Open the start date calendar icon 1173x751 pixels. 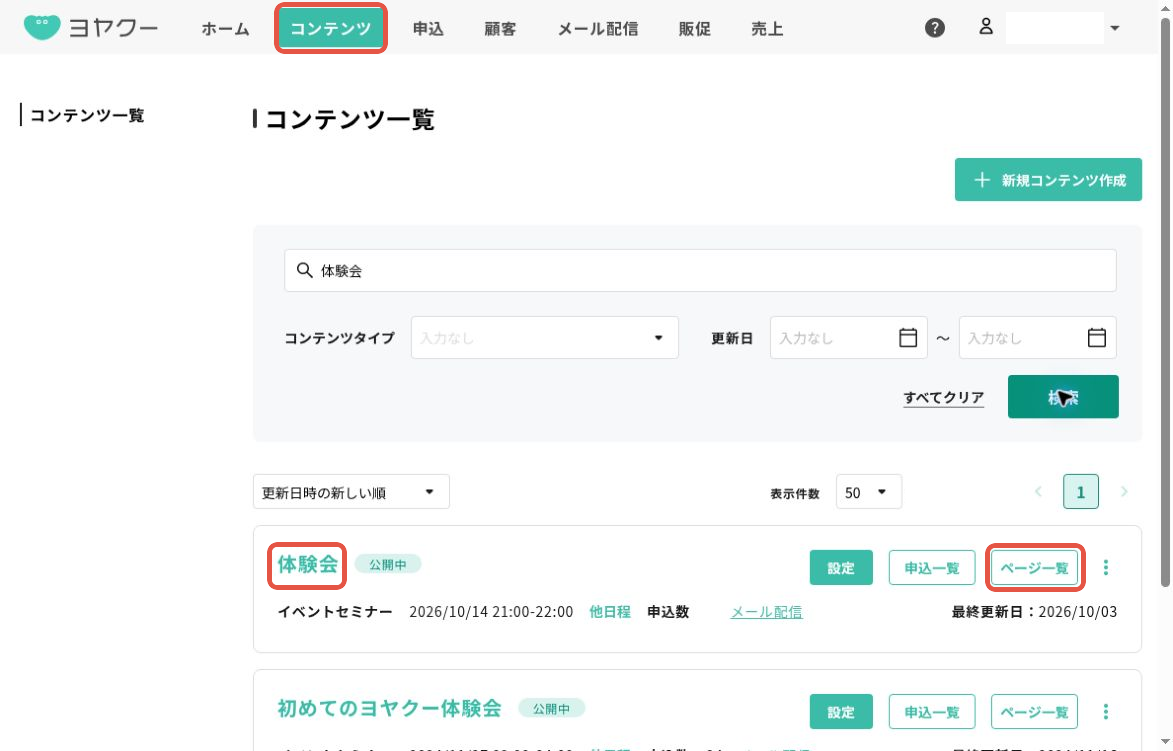pos(907,337)
